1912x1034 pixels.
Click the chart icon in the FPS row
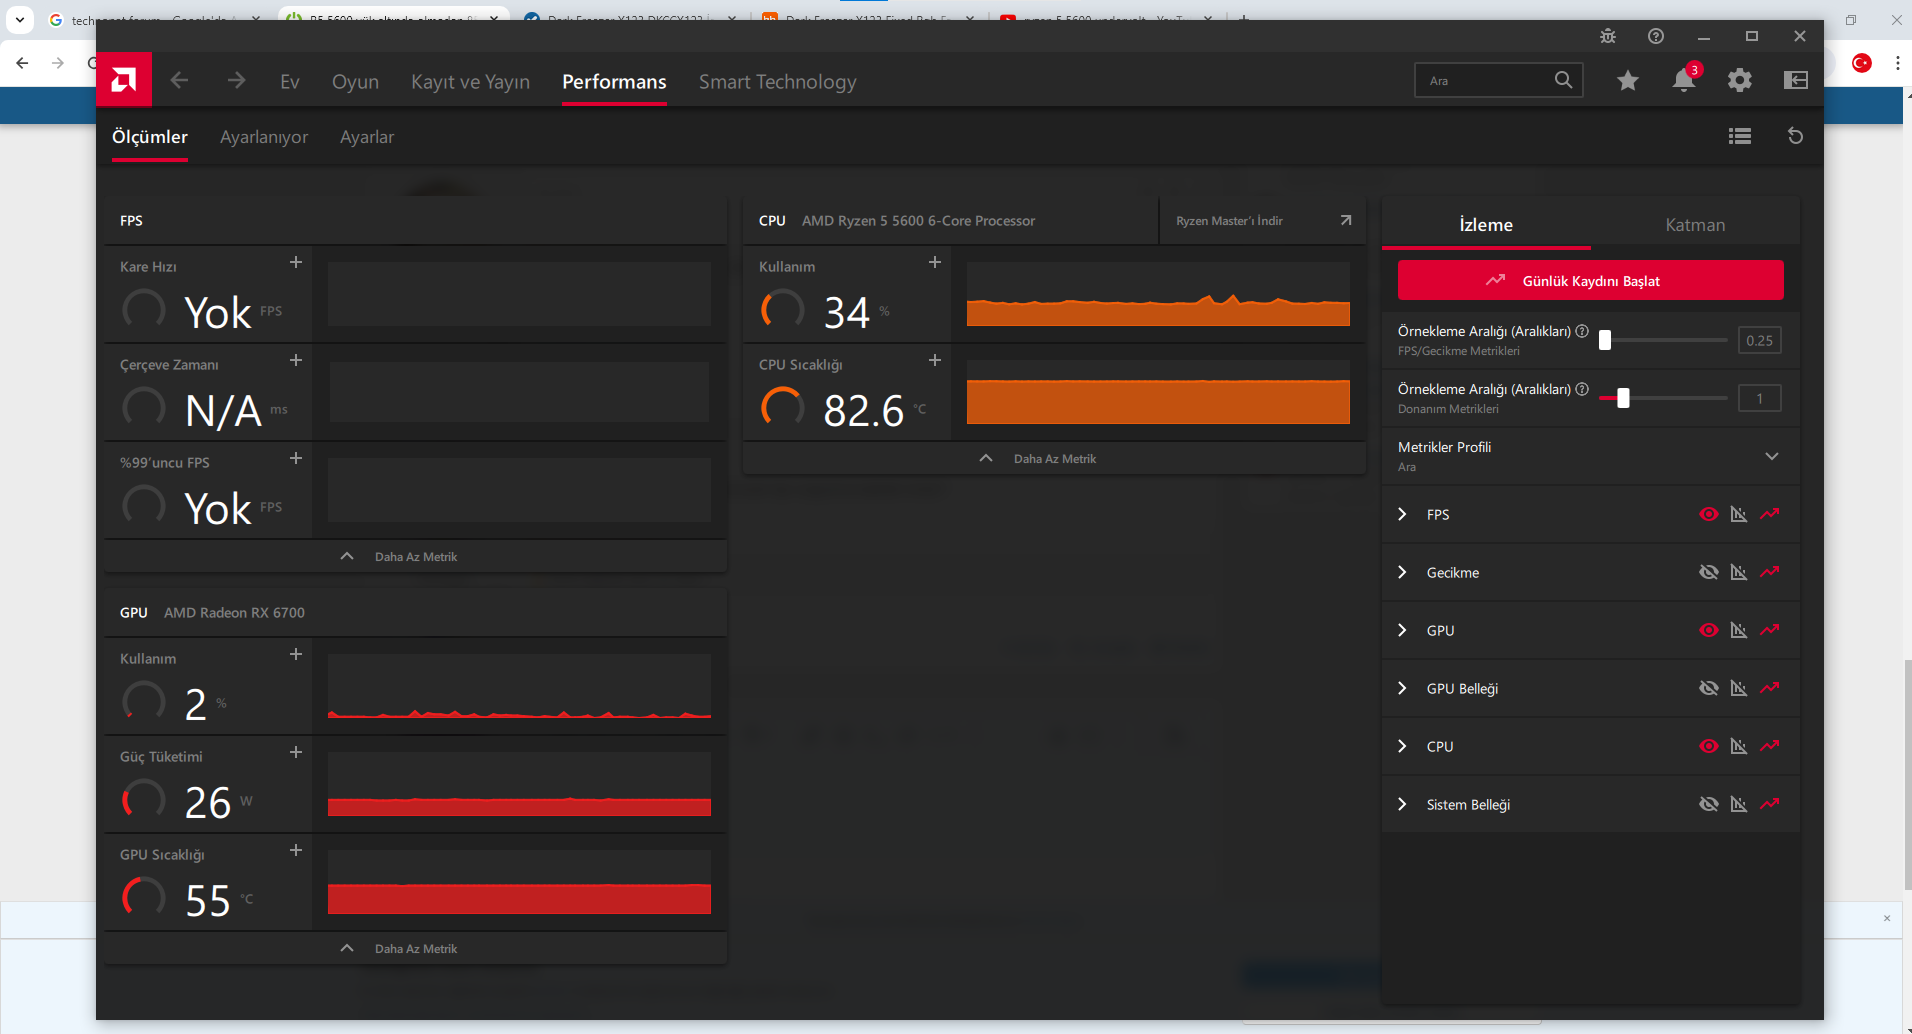tap(1739, 514)
